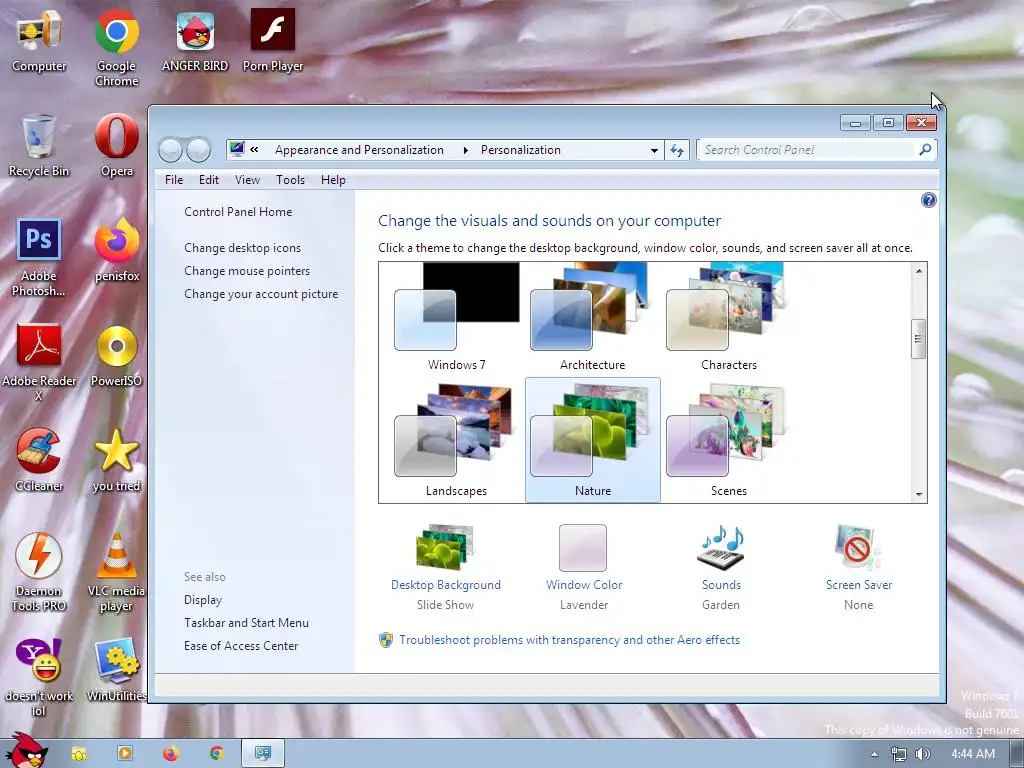Click the breadcrumb double-chevron for parent locations
The height and width of the screenshot is (768, 1024).
[254, 150]
